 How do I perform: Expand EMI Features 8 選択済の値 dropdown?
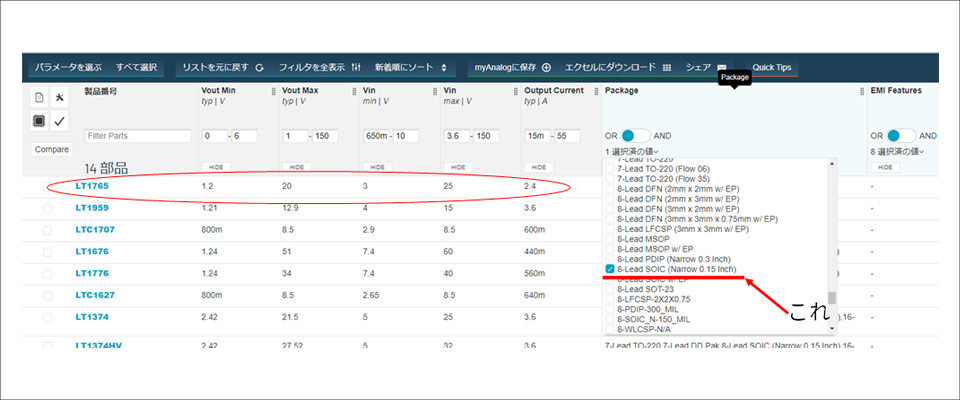(x=897, y=151)
